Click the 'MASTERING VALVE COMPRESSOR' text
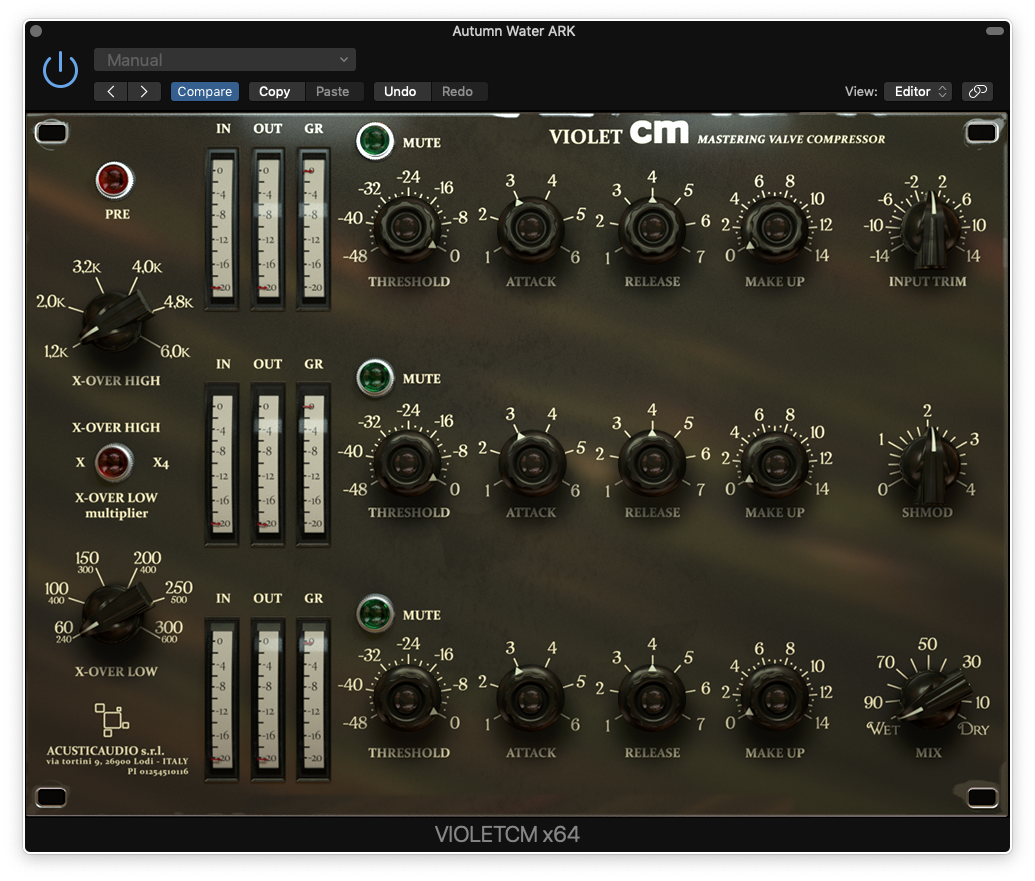The image size is (1035, 881). 791,139
